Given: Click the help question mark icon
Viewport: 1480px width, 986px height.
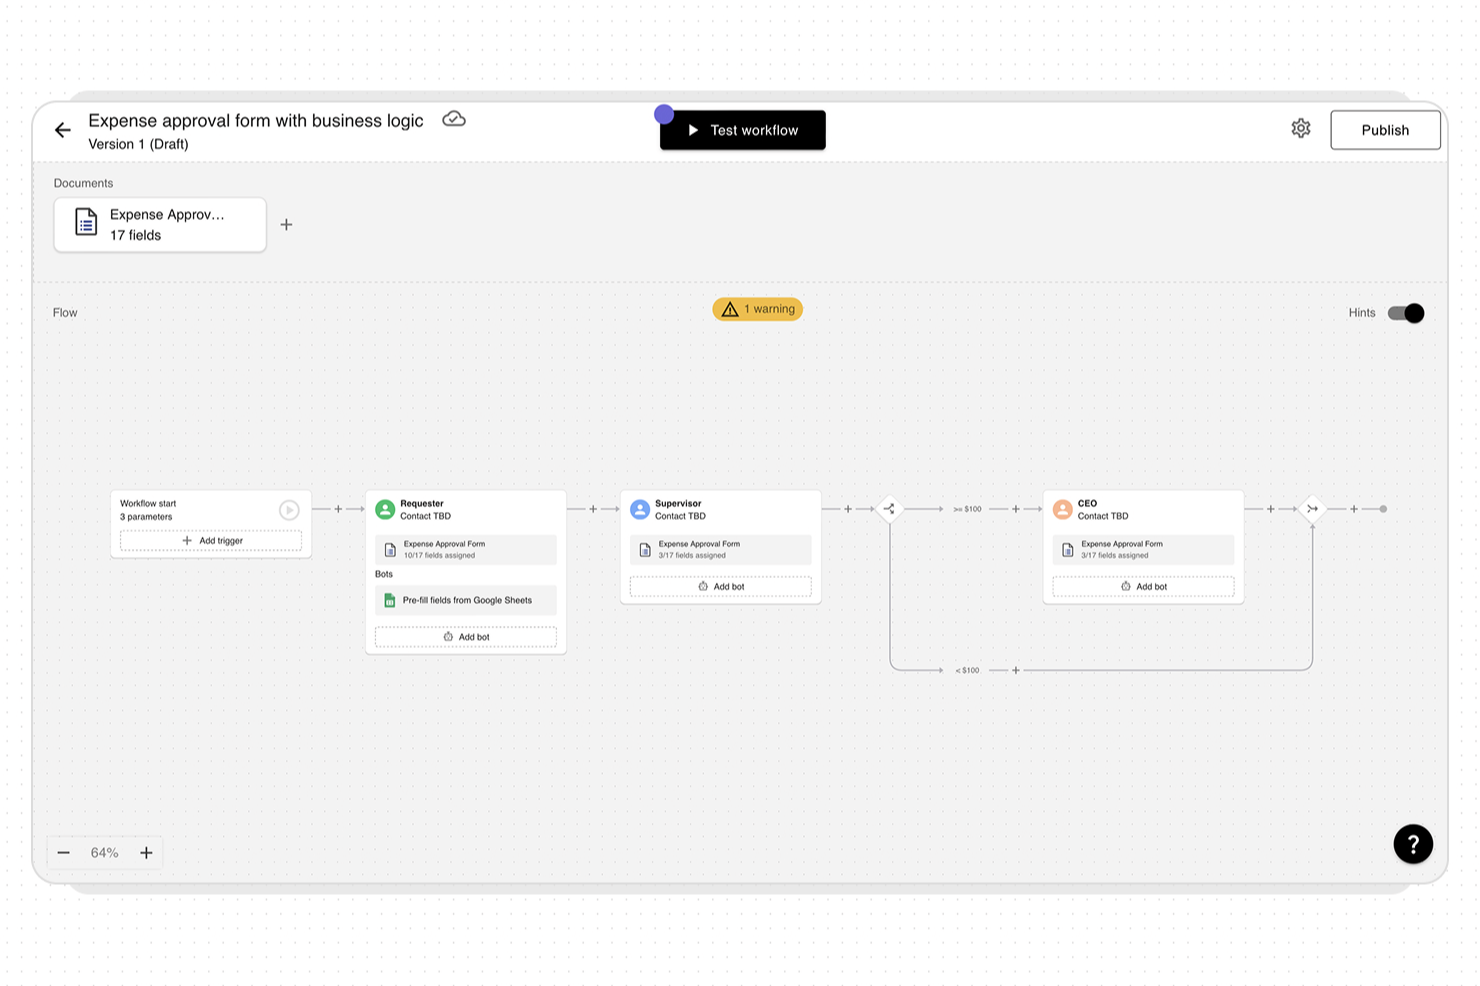Looking at the screenshot, I should pyautogui.click(x=1413, y=844).
